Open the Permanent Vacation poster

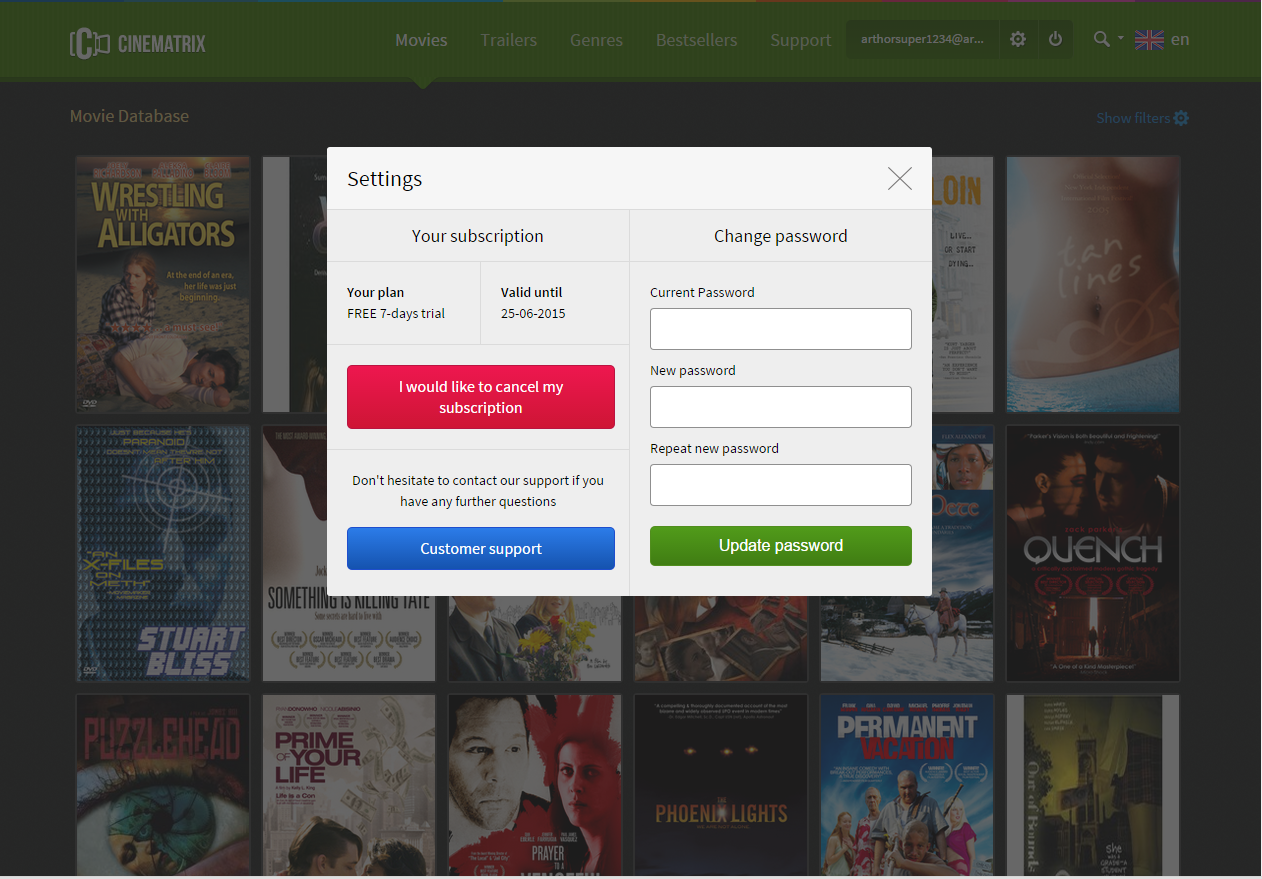(907, 785)
